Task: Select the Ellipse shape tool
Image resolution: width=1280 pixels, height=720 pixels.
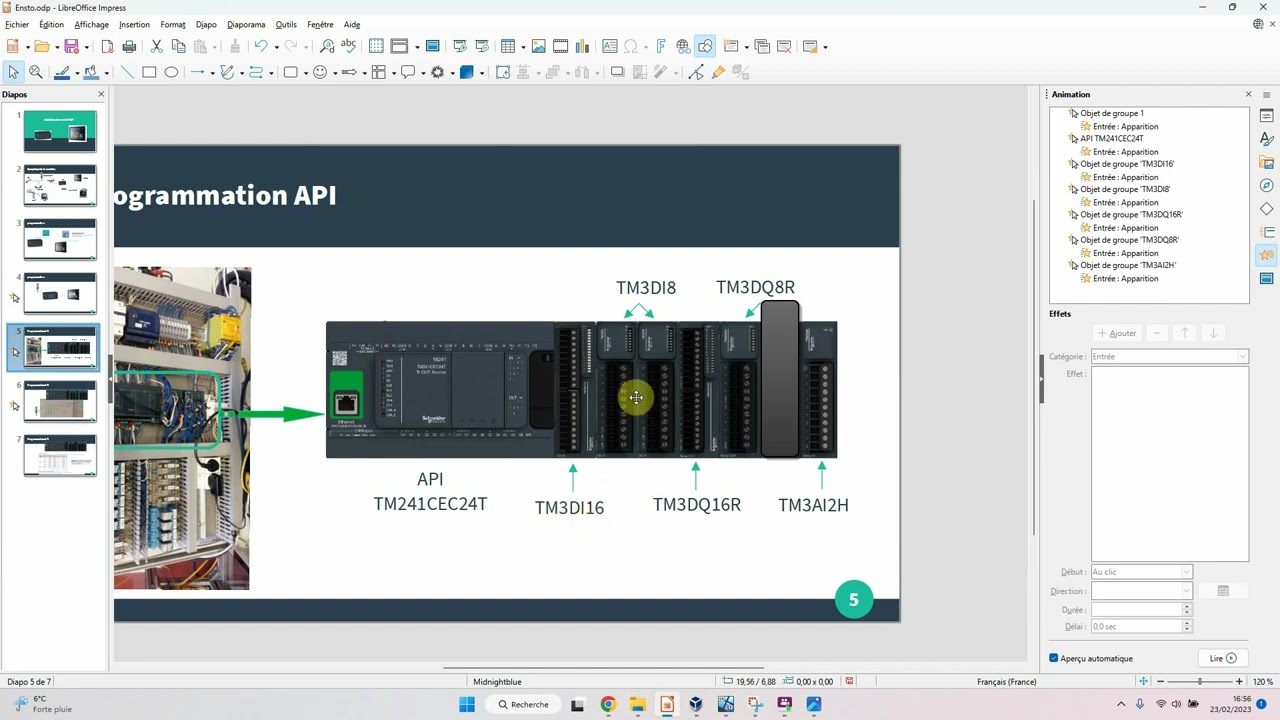Action: click(x=171, y=72)
